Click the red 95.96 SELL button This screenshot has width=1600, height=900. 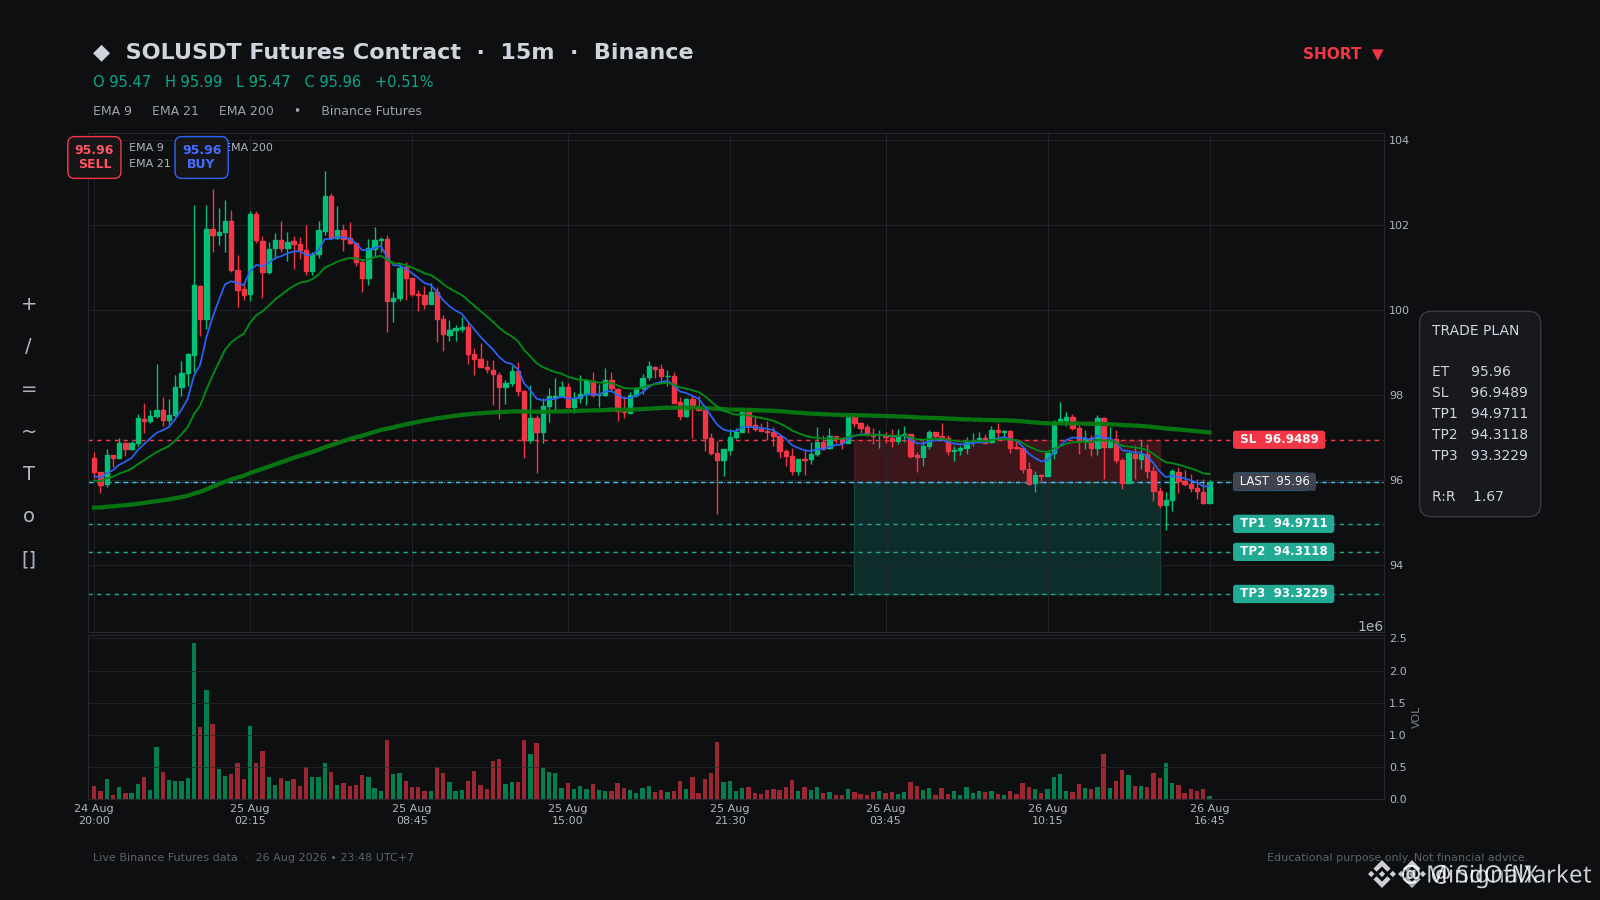pyautogui.click(x=94, y=157)
